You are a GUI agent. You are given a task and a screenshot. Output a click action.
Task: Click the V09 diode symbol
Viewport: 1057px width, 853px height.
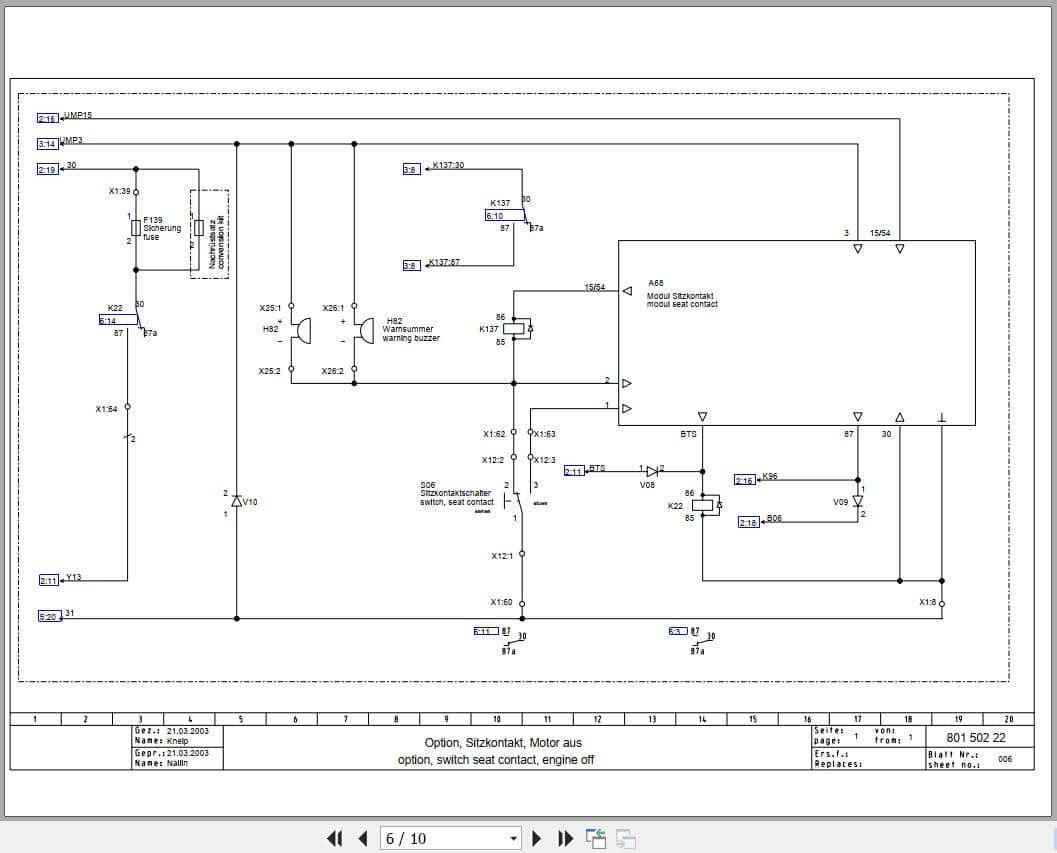(x=857, y=501)
